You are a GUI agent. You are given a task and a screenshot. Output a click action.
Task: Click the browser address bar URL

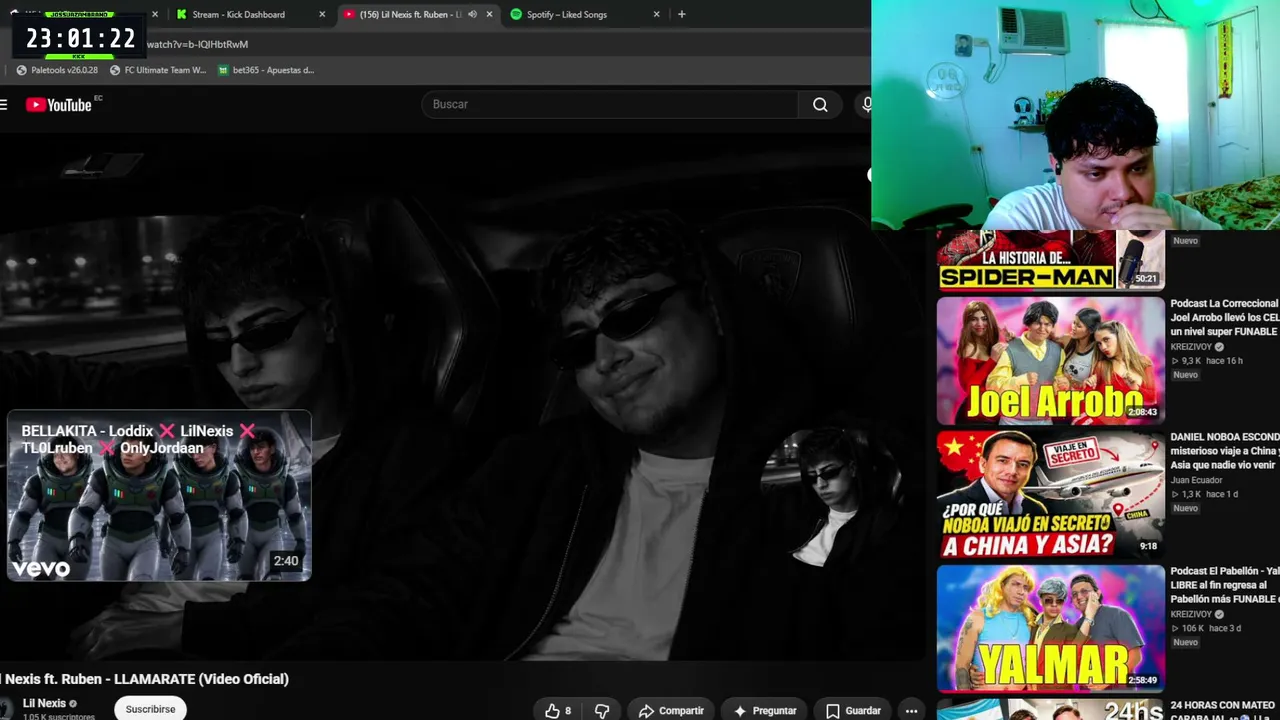coord(198,44)
